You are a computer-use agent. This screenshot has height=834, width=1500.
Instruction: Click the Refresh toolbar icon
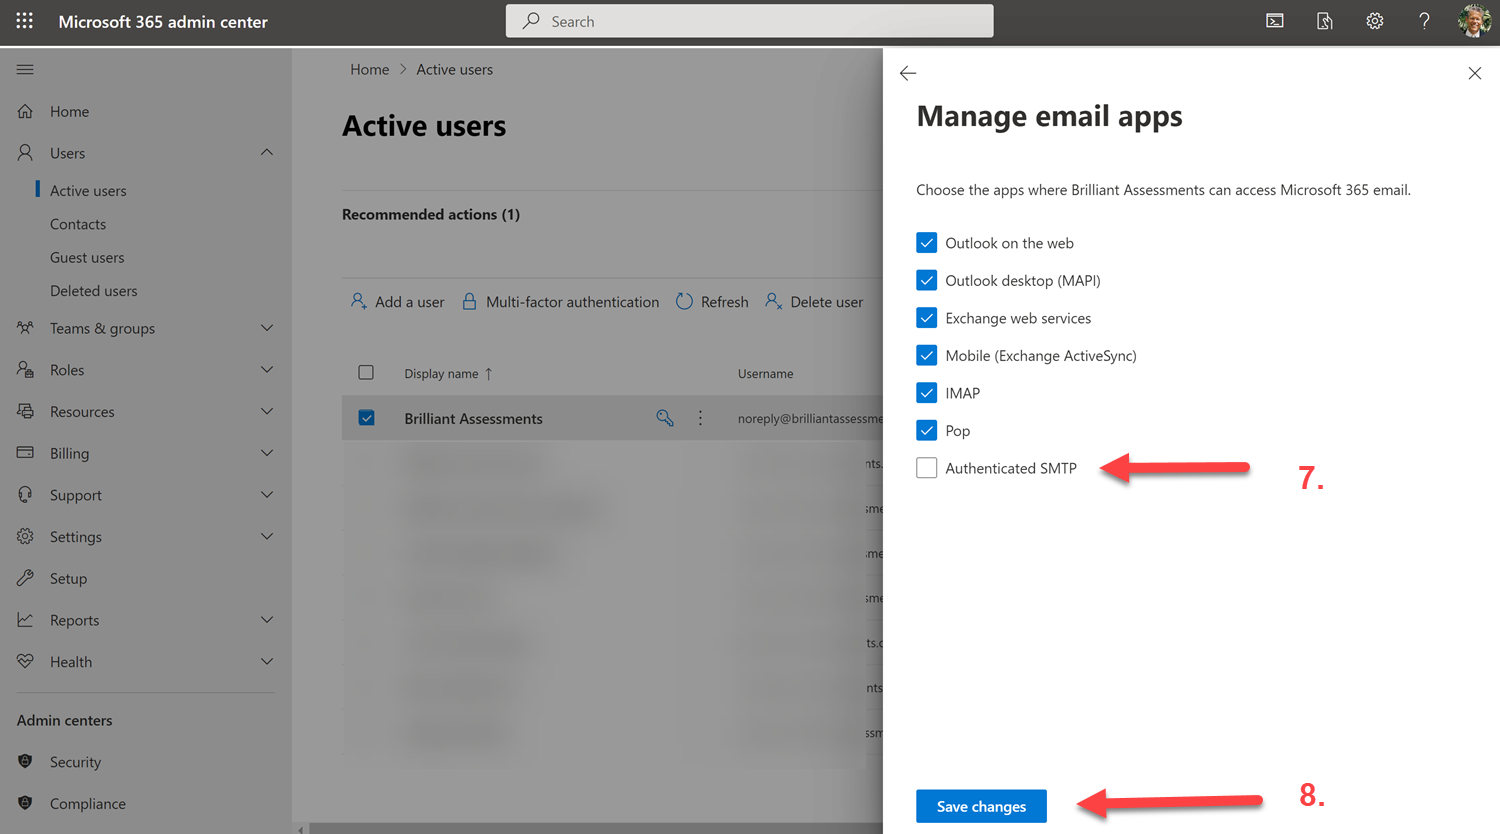[684, 301]
